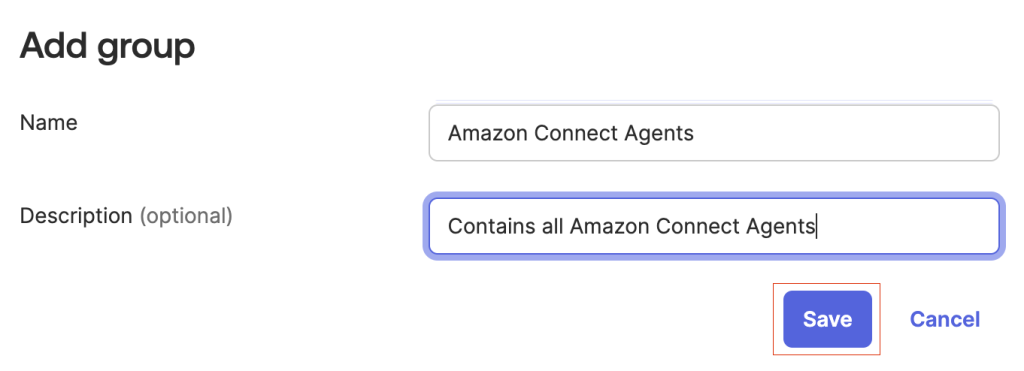The width and height of the screenshot is (1024, 371).
Task: Cancel adding the group
Action: click(944, 319)
